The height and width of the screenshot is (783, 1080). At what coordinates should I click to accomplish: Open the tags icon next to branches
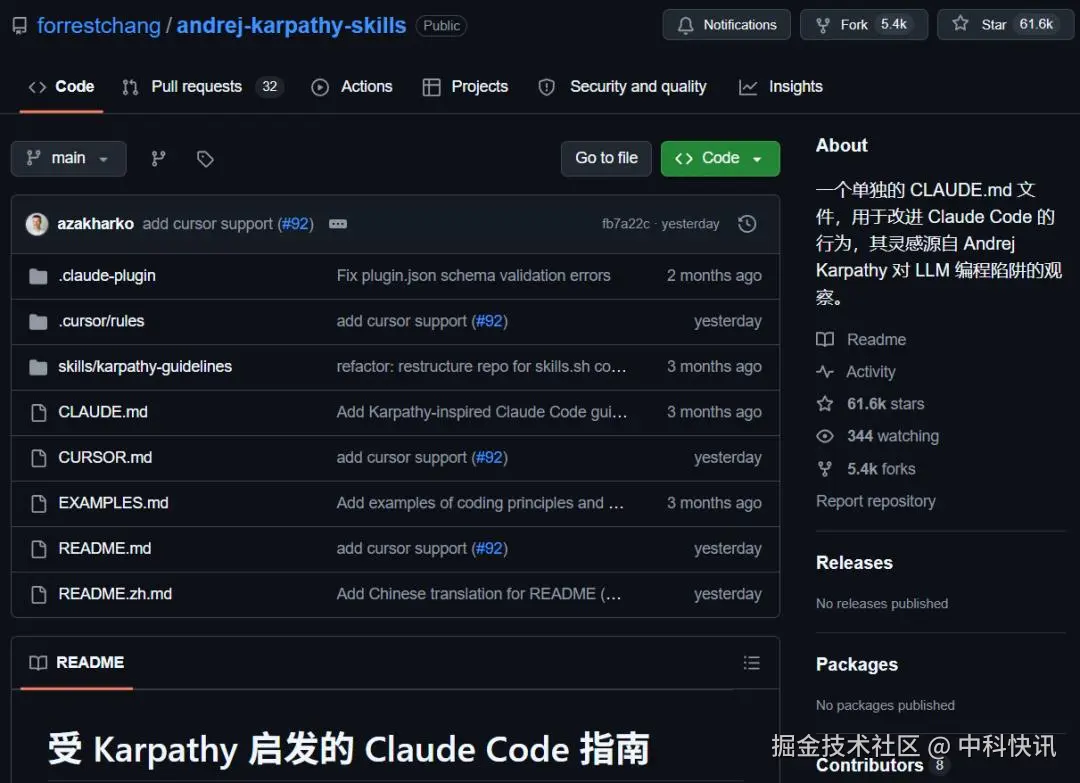205,159
